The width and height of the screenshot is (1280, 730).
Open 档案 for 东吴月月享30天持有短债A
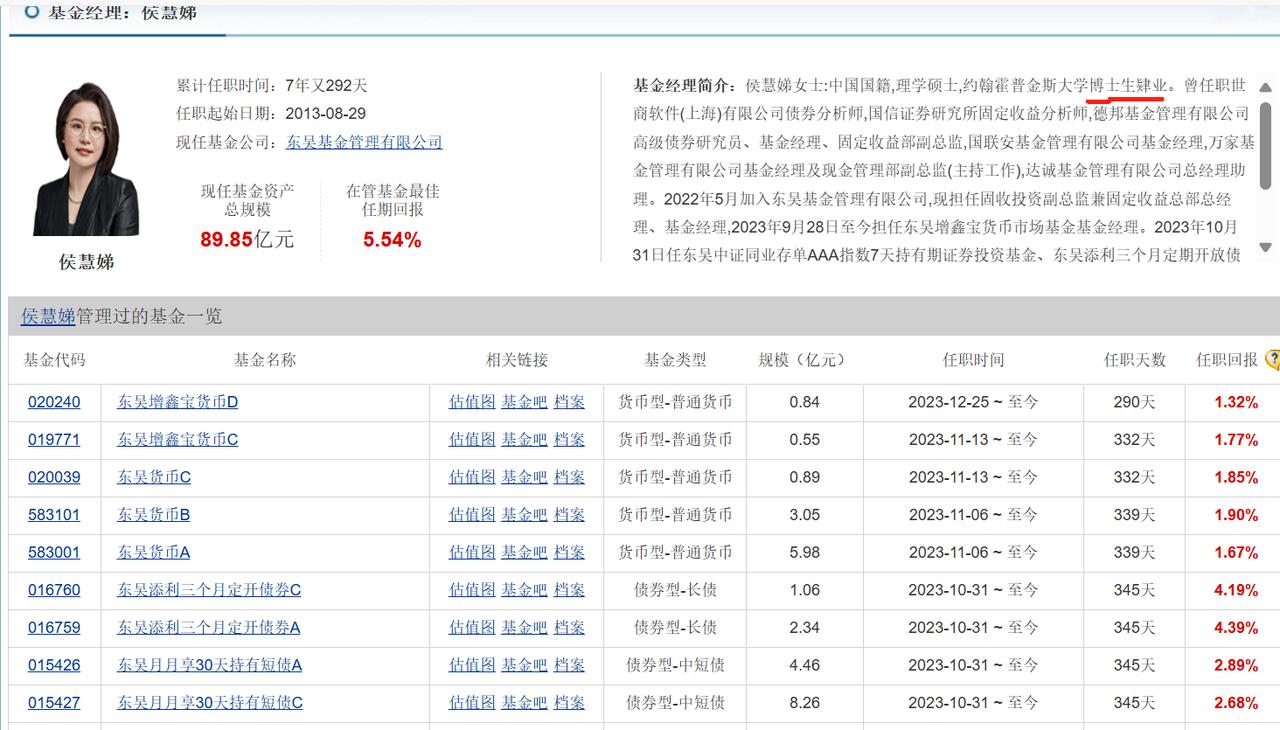click(569, 665)
